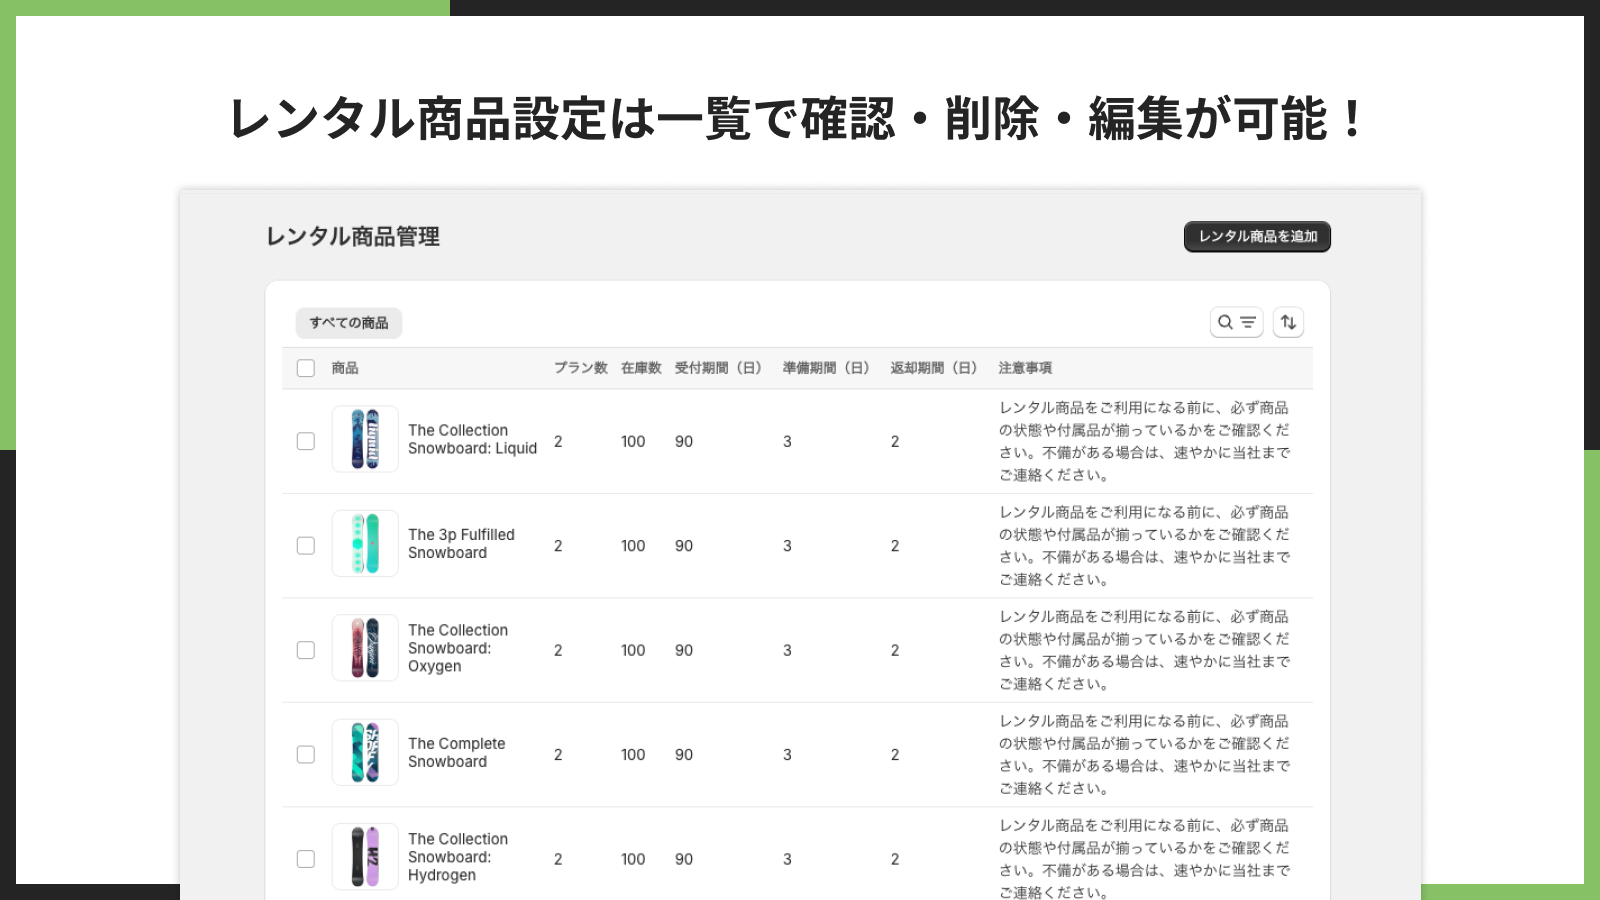Click the magnifying glass search icon
Image resolution: width=1600 pixels, height=900 pixels.
point(1226,322)
